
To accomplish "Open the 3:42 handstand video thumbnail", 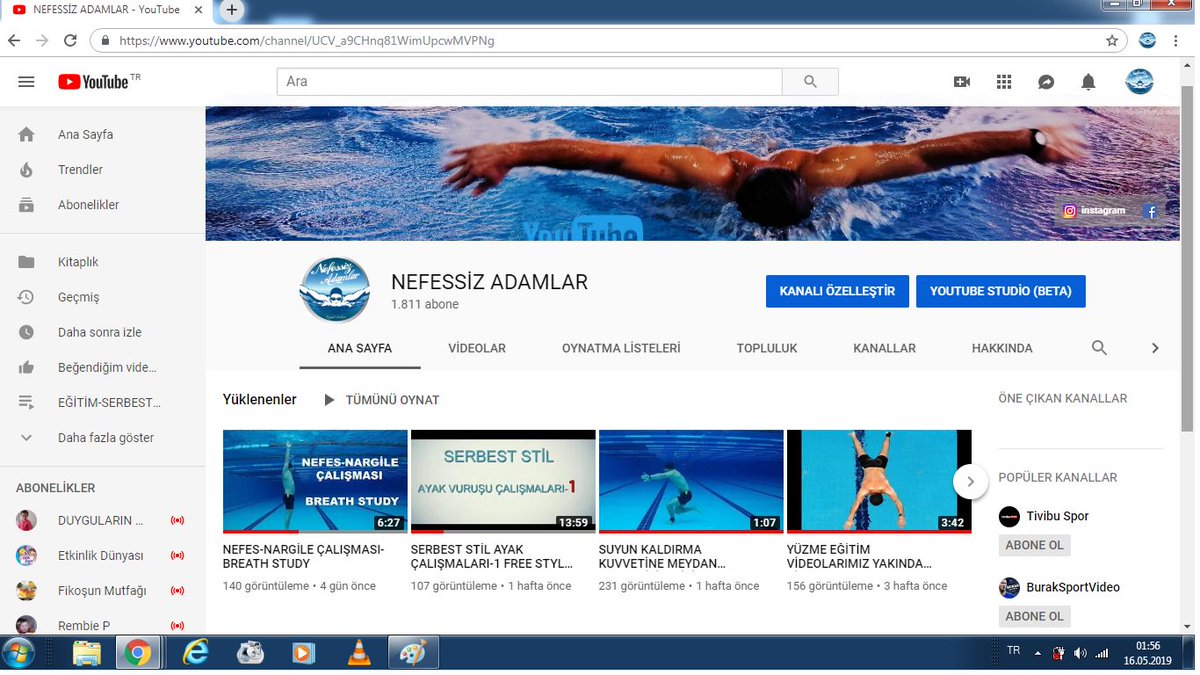I will (x=879, y=481).
